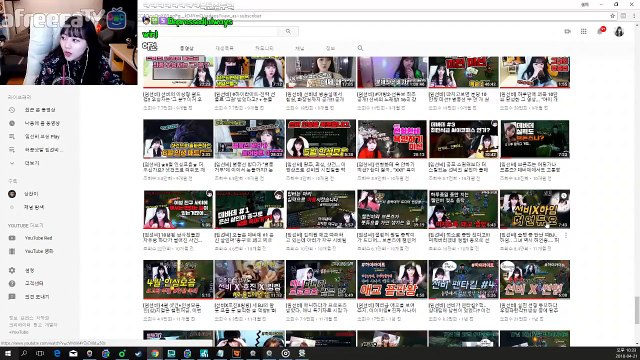Open three-dot menu beside 선비X하임 video title
This screenshot has height=360, width=640.
pos(566,236)
